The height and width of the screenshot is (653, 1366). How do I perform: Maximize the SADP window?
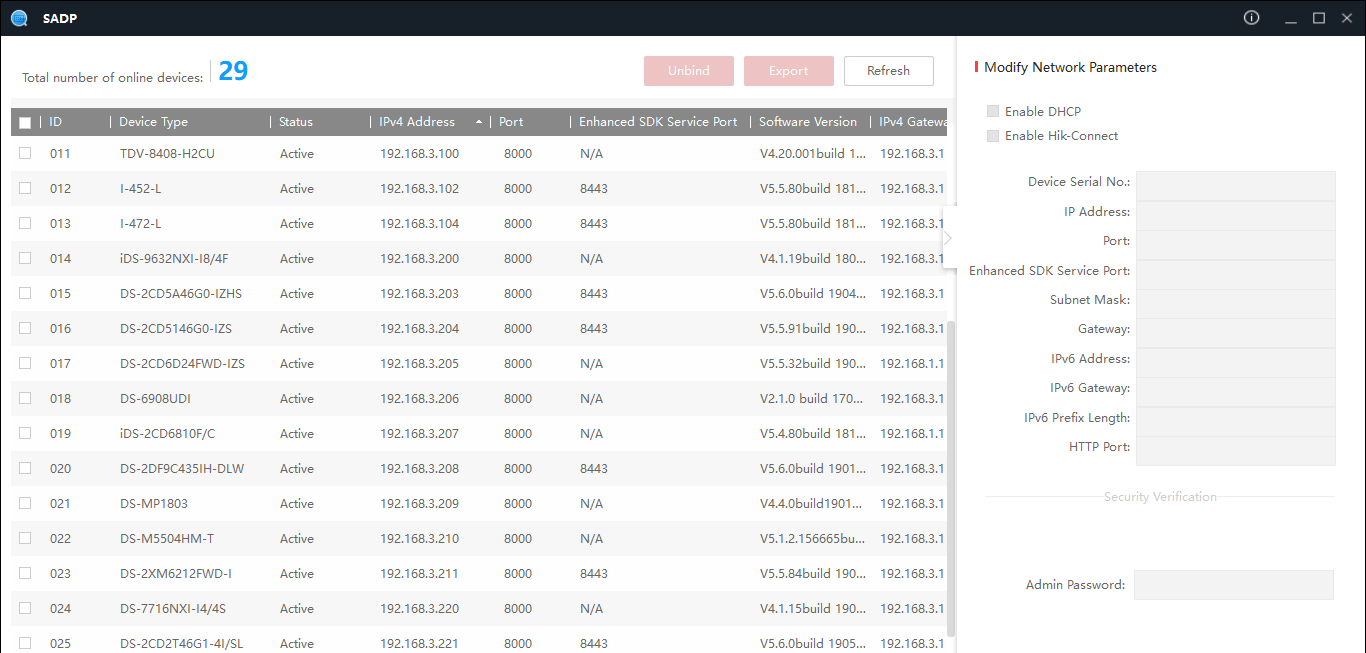[1318, 18]
